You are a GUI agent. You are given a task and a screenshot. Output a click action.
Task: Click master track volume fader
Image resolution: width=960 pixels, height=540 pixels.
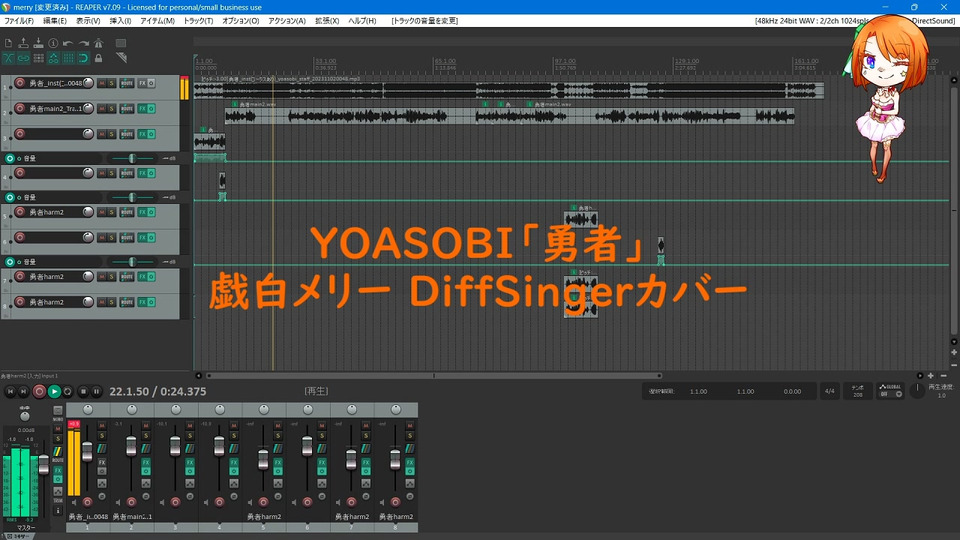[x=43, y=464]
